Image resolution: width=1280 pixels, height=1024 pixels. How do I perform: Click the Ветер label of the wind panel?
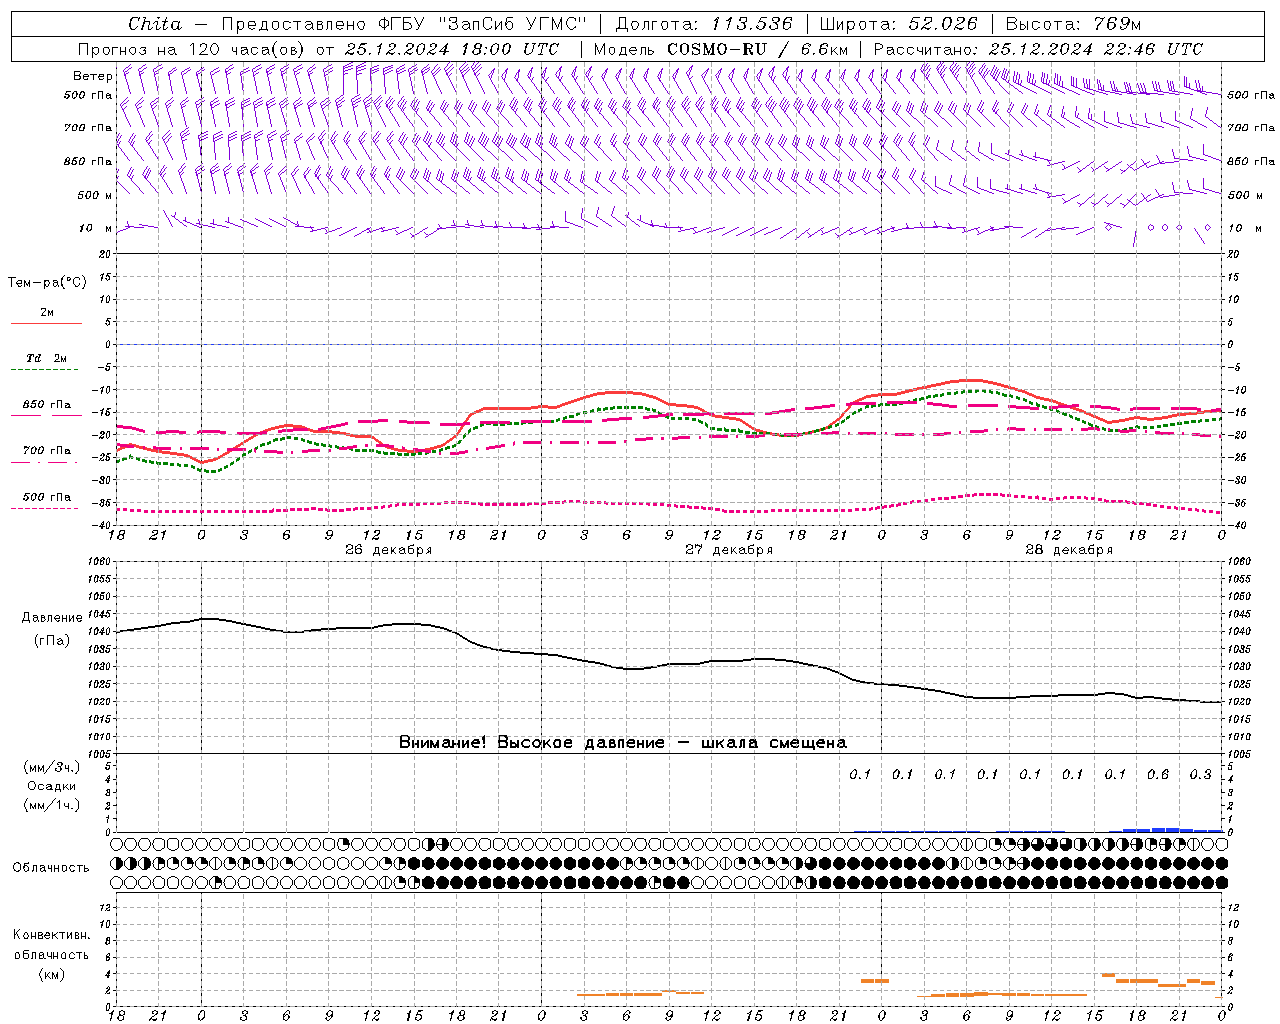click(x=92, y=76)
